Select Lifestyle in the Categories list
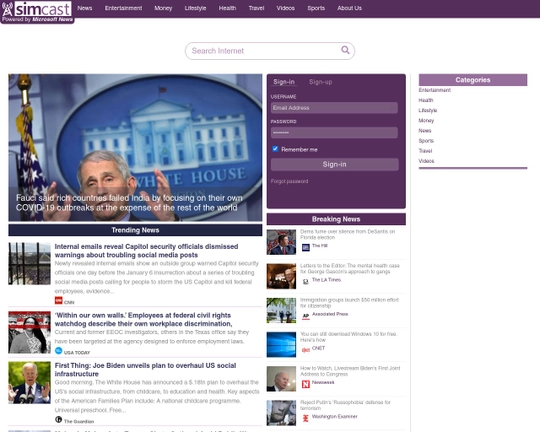The height and width of the screenshot is (432, 540). [428, 110]
